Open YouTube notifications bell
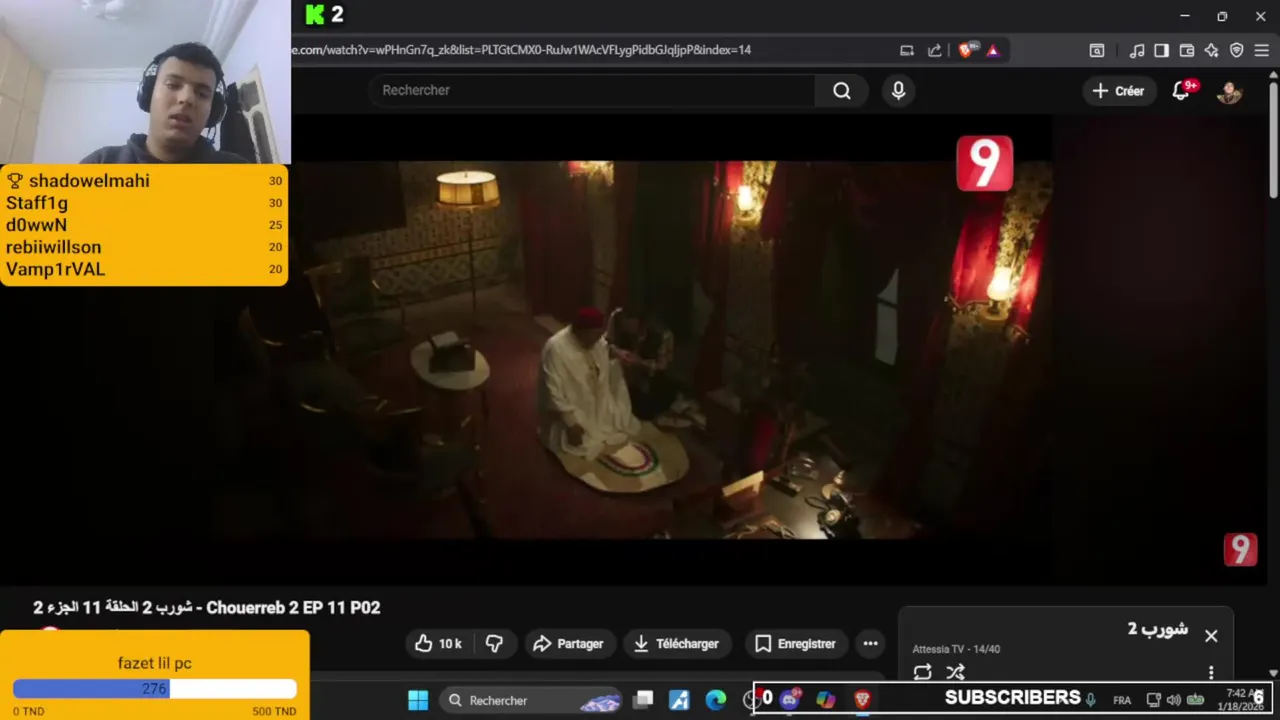Screen dimensions: 1280x720 (x=1182, y=91)
